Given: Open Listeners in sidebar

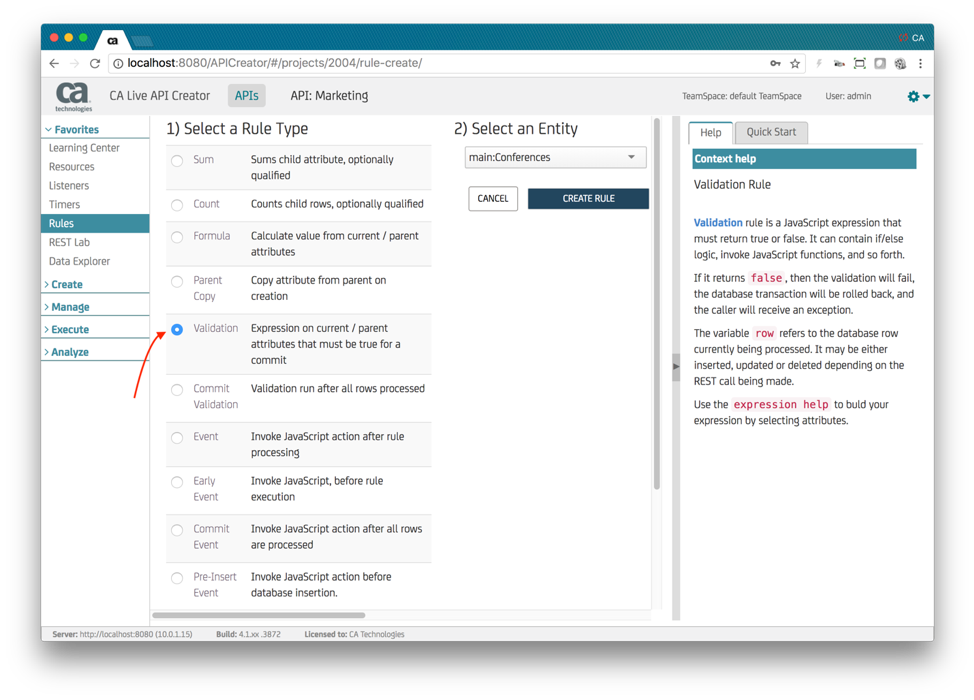Looking at the screenshot, I should [69, 186].
